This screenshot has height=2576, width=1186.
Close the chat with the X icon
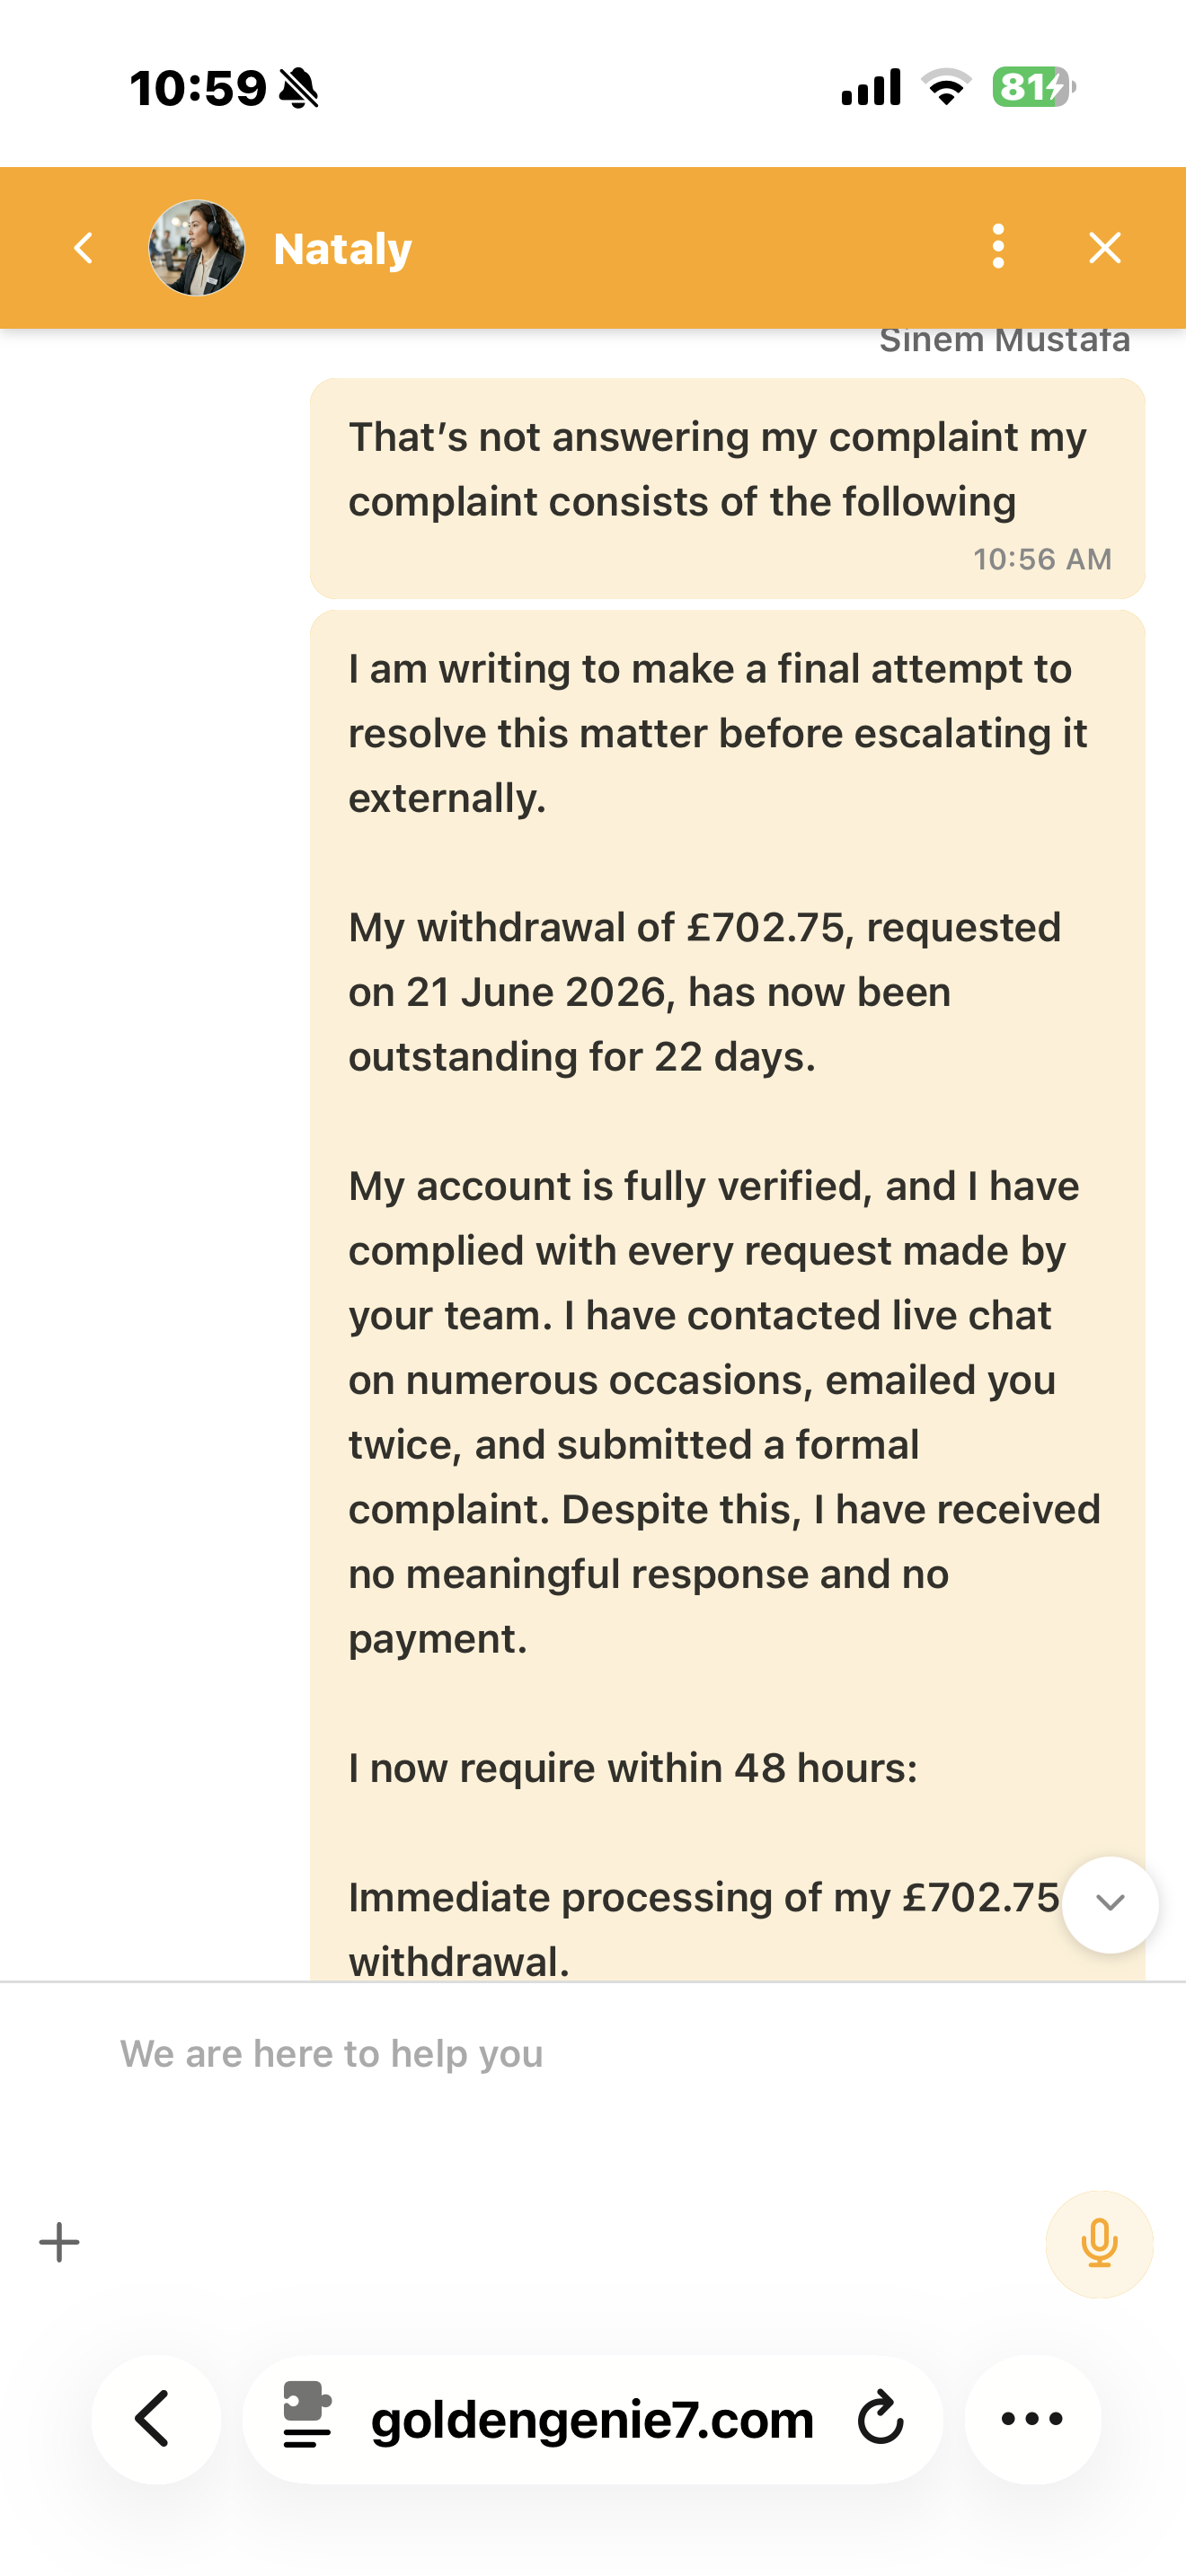point(1105,248)
